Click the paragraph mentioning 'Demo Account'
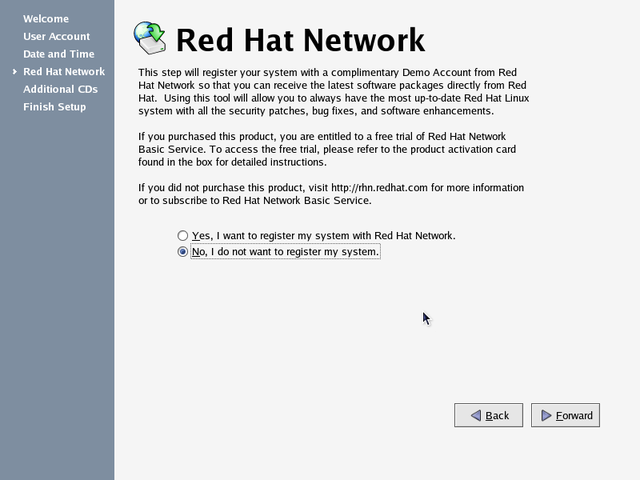 (333, 91)
